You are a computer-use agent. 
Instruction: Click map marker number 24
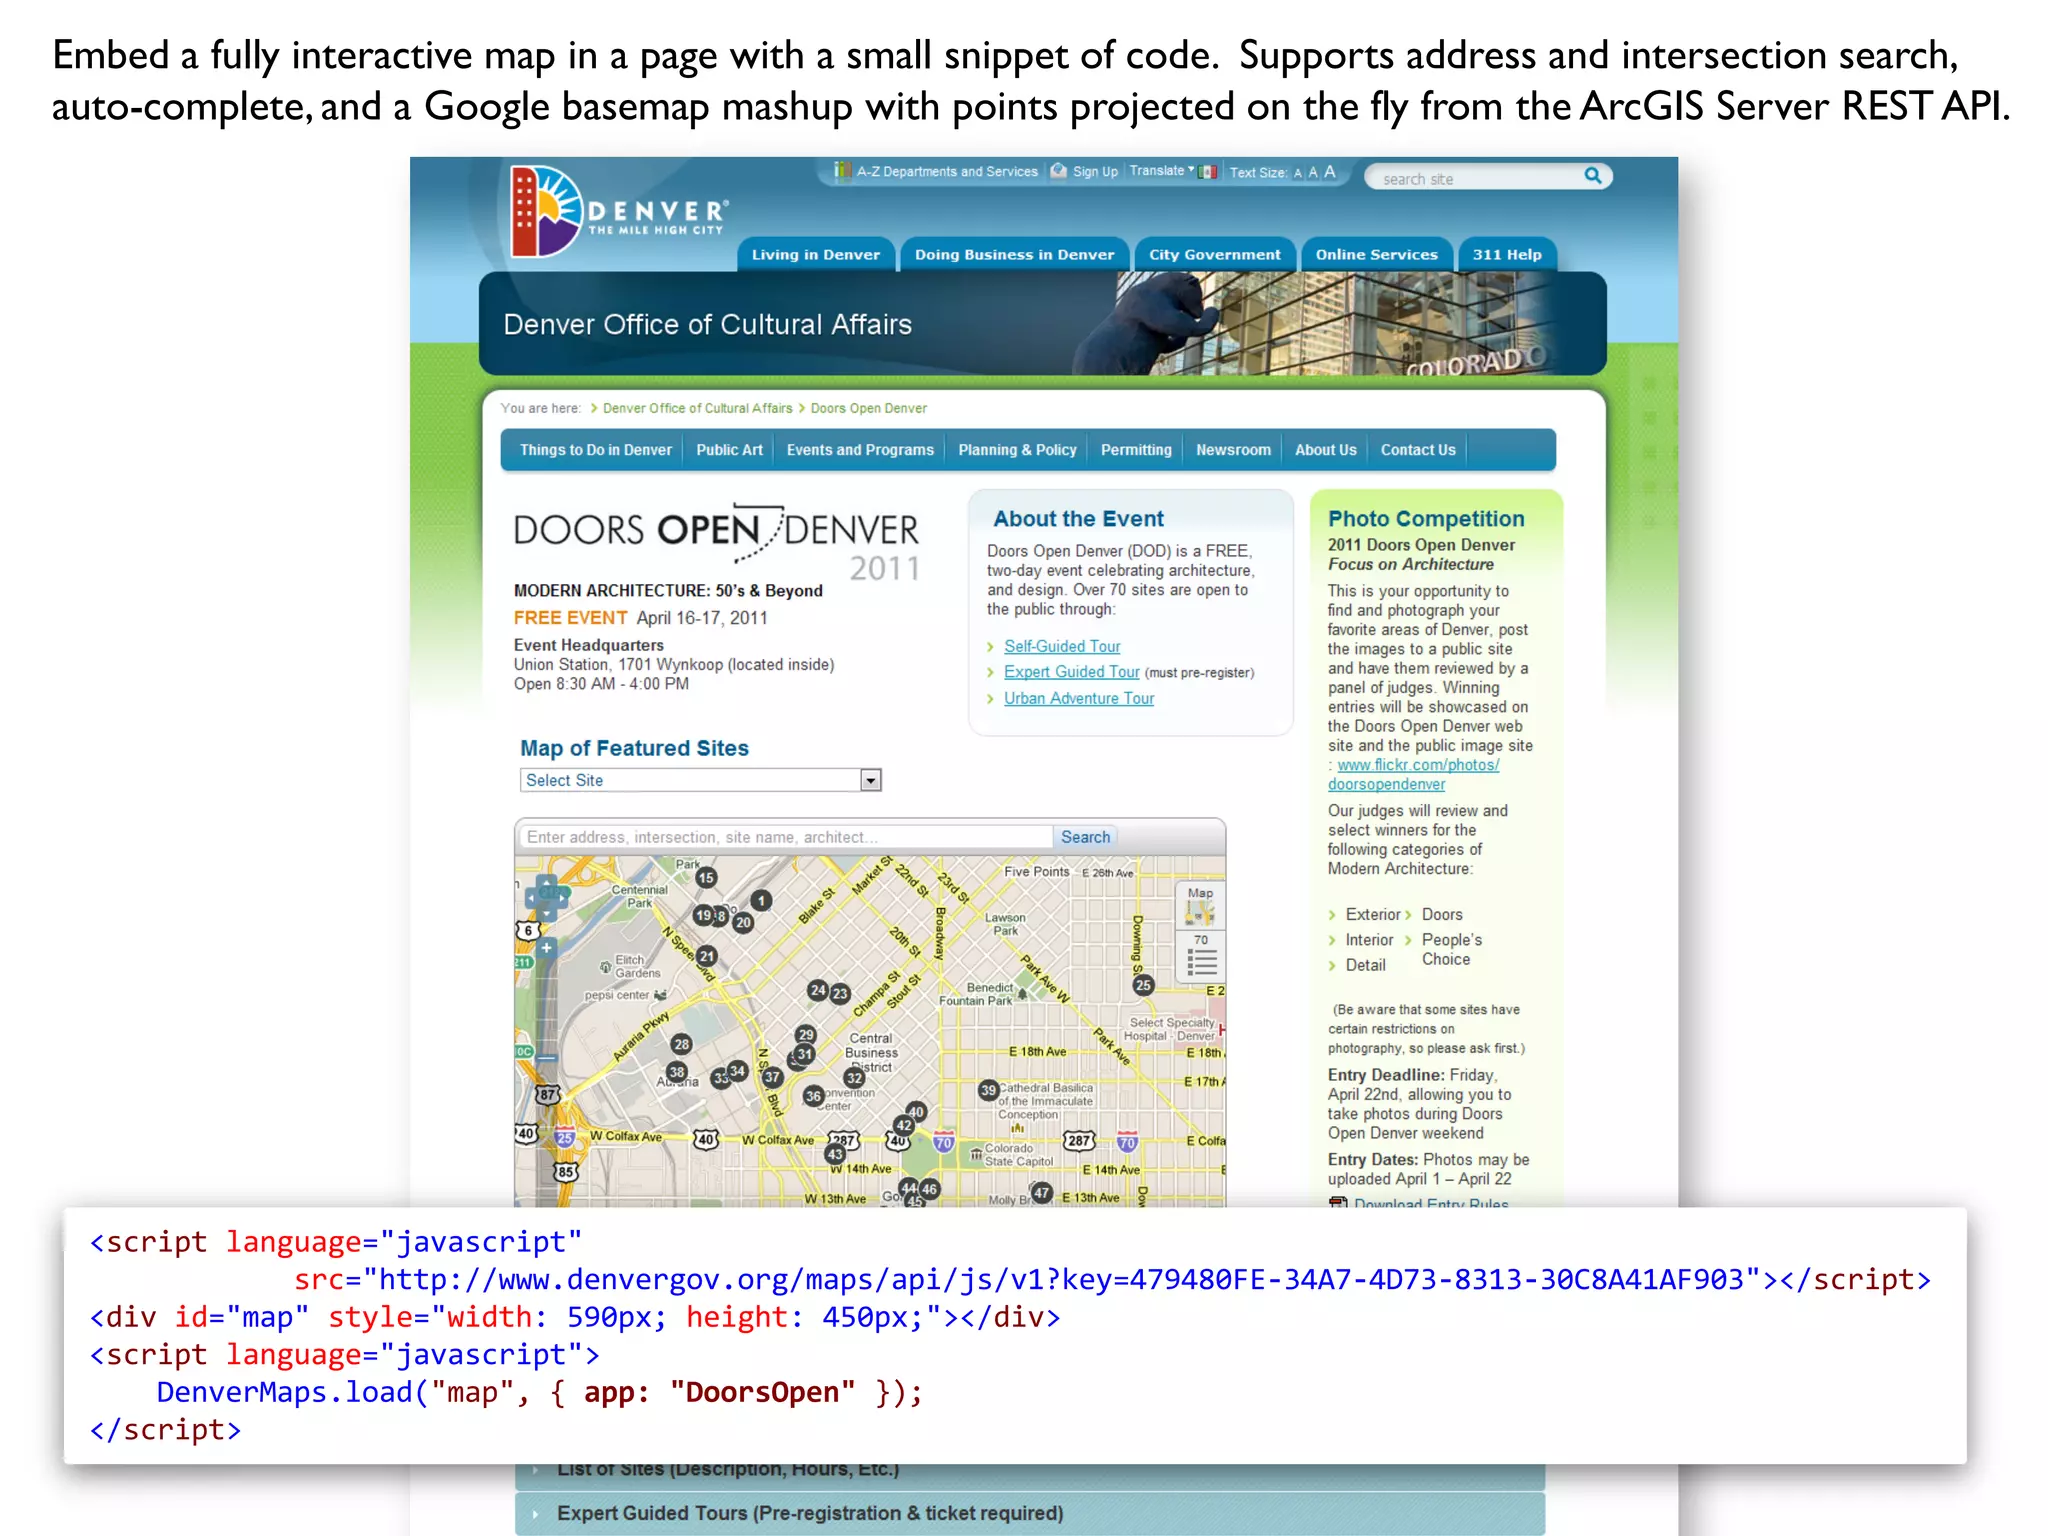click(818, 990)
